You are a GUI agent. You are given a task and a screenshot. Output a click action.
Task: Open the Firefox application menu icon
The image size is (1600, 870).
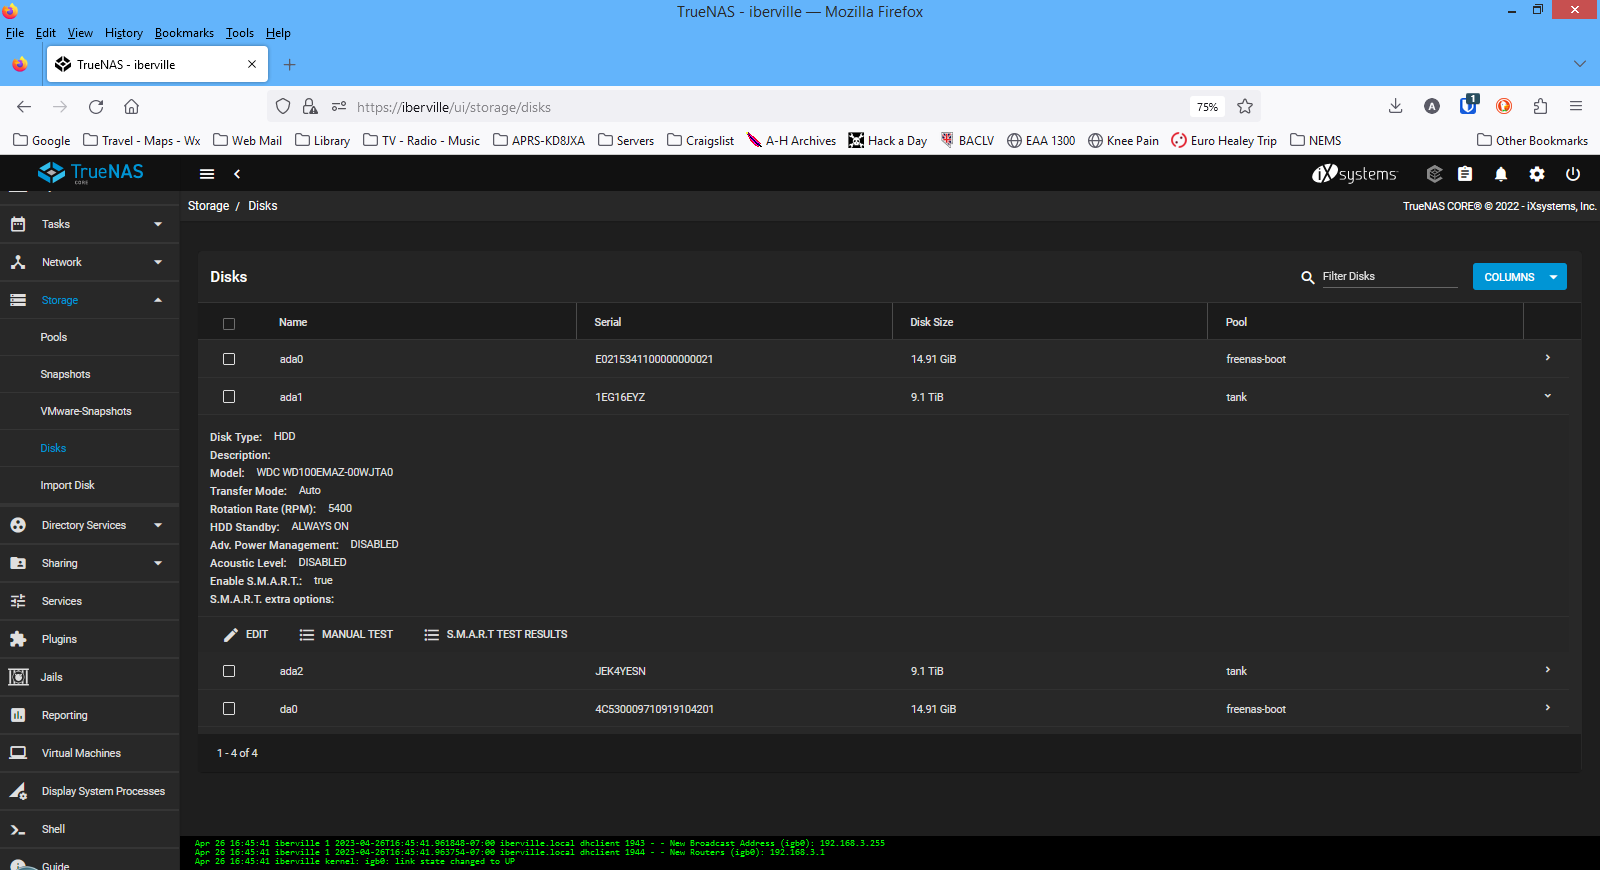click(x=1576, y=106)
